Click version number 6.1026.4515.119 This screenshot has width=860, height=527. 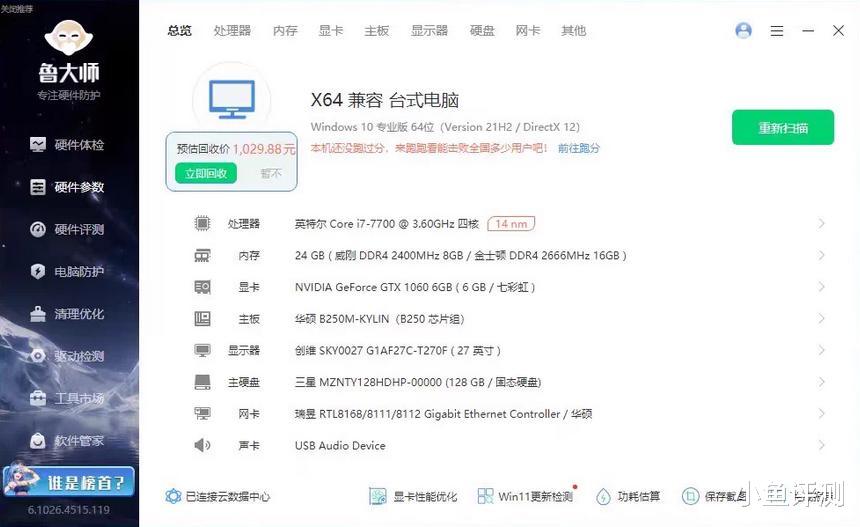pyautogui.click(x=69, y=510)
